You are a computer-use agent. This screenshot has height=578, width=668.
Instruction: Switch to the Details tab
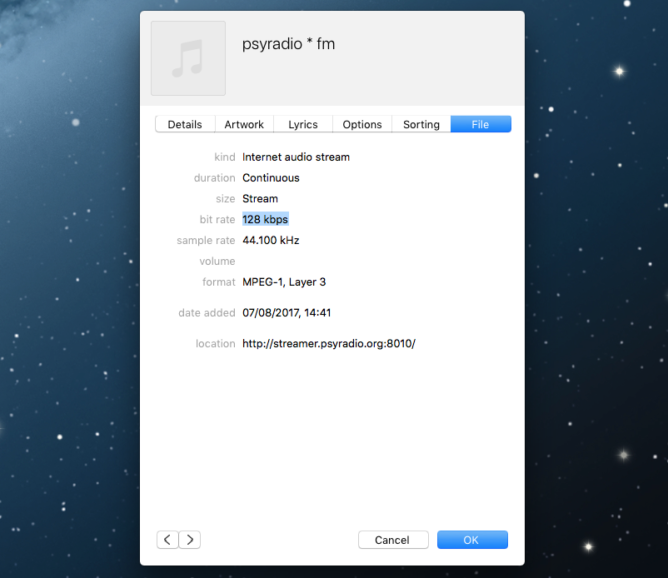[184, 125]
